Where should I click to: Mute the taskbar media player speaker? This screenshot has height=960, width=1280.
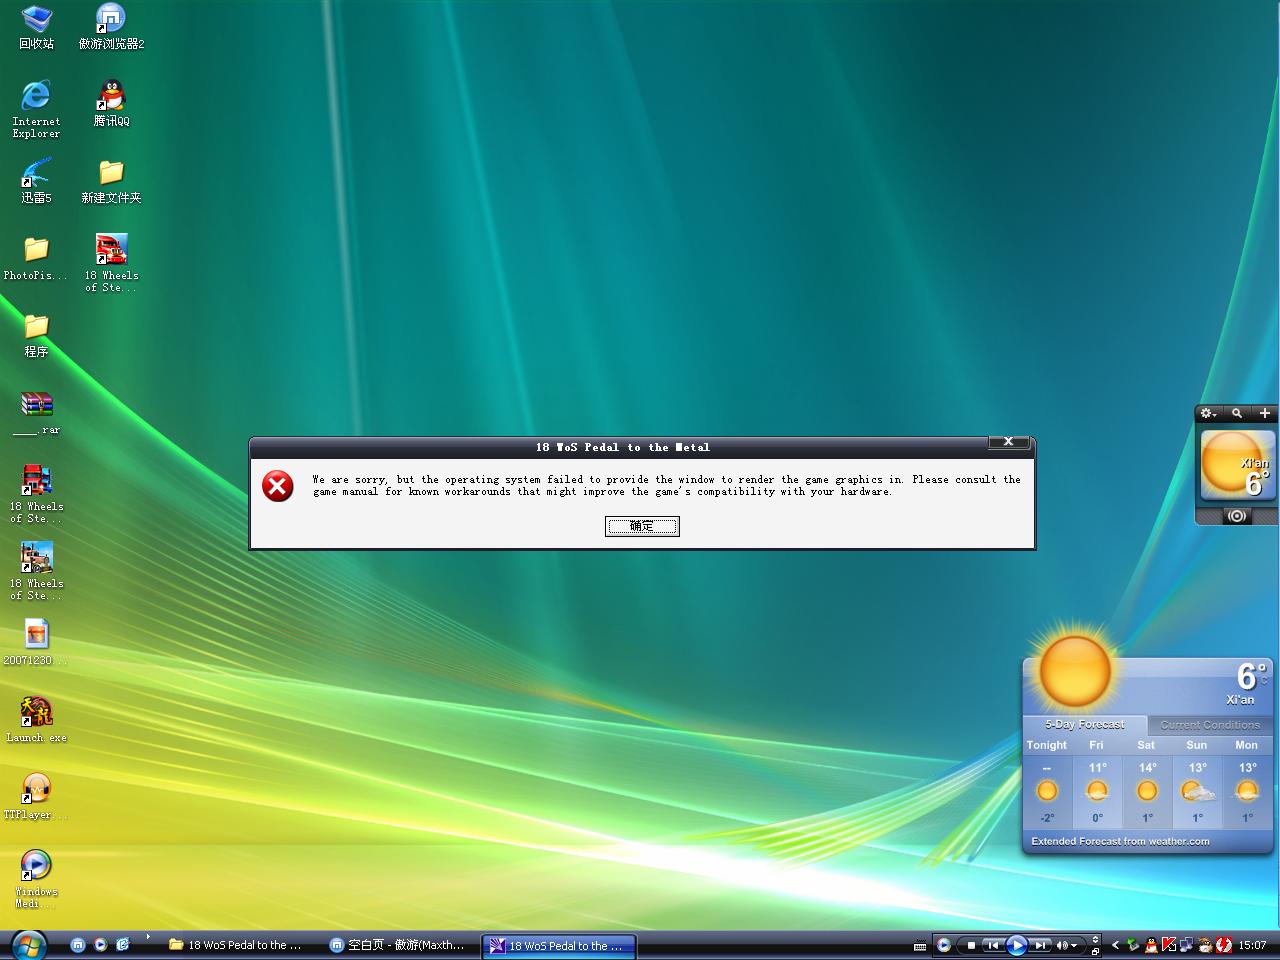(x=1062, y=945)
